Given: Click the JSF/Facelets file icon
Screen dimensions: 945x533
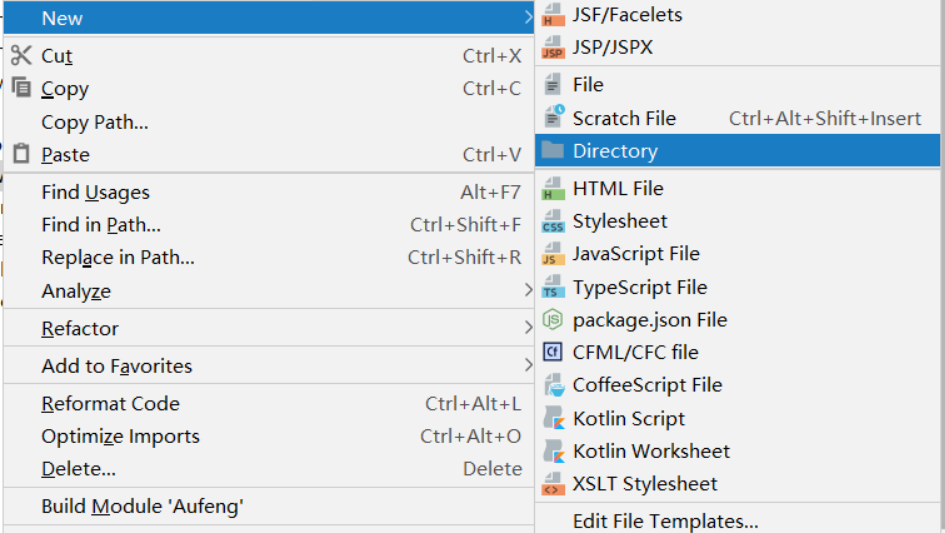Looking at the screenshot, I should [x=553, y=15].
